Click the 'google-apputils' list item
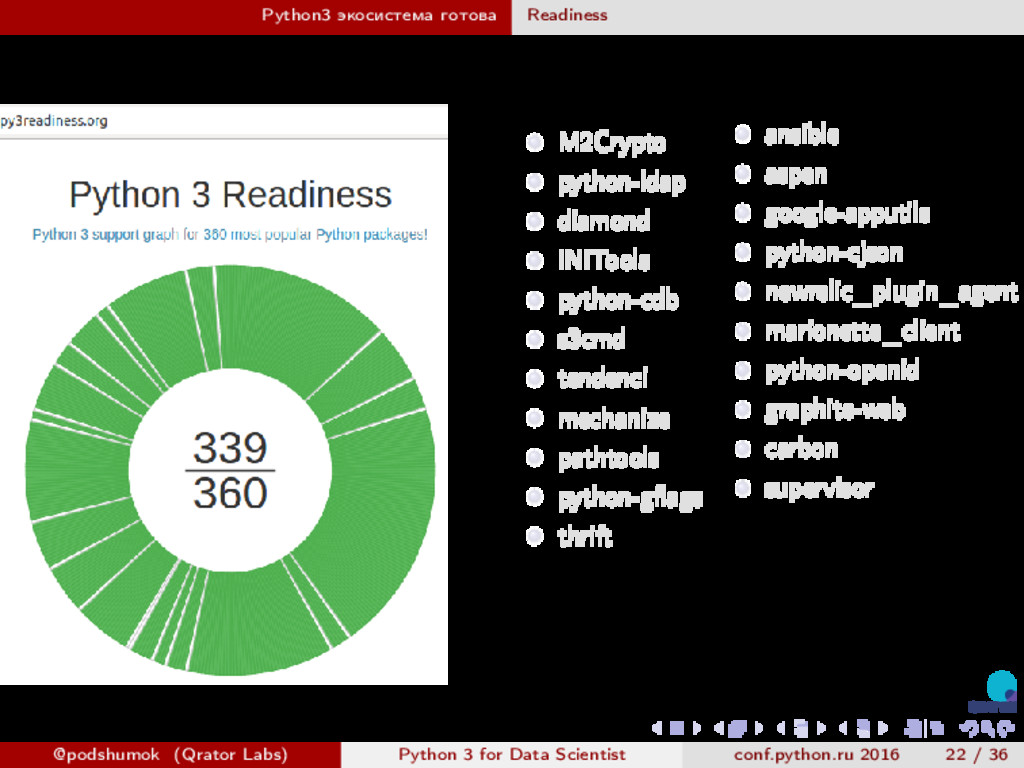The height and width of the screenshot is (768, 1024). click(x=847, y=214)
